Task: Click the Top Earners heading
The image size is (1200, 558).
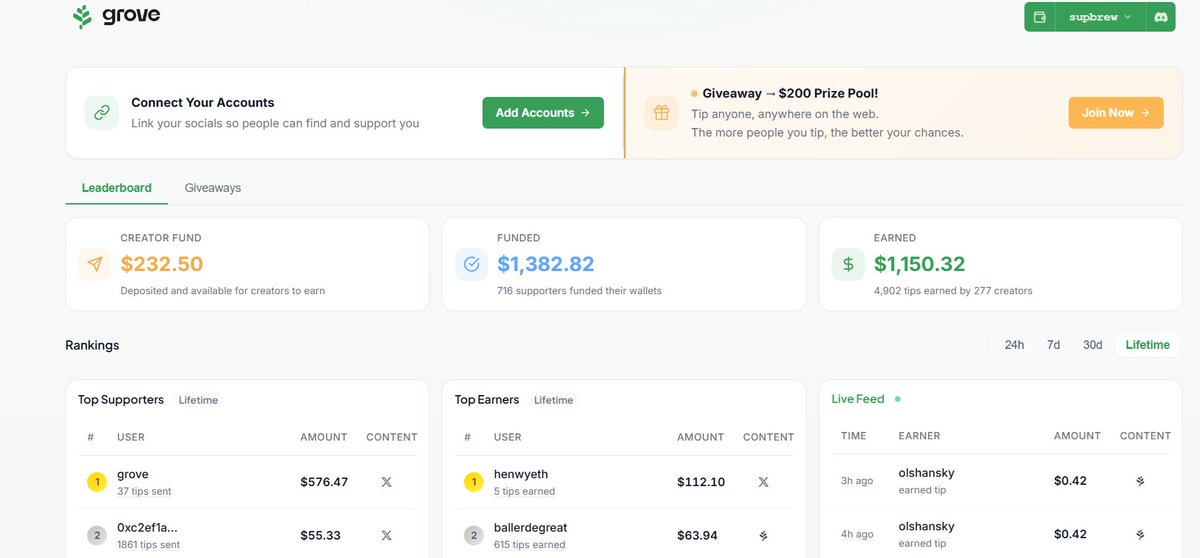Action: point(487,400)
